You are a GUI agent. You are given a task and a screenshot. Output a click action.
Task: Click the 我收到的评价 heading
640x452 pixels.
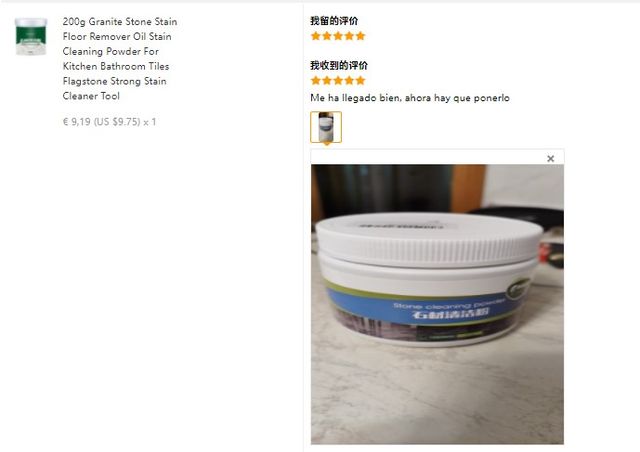[339, 65]
